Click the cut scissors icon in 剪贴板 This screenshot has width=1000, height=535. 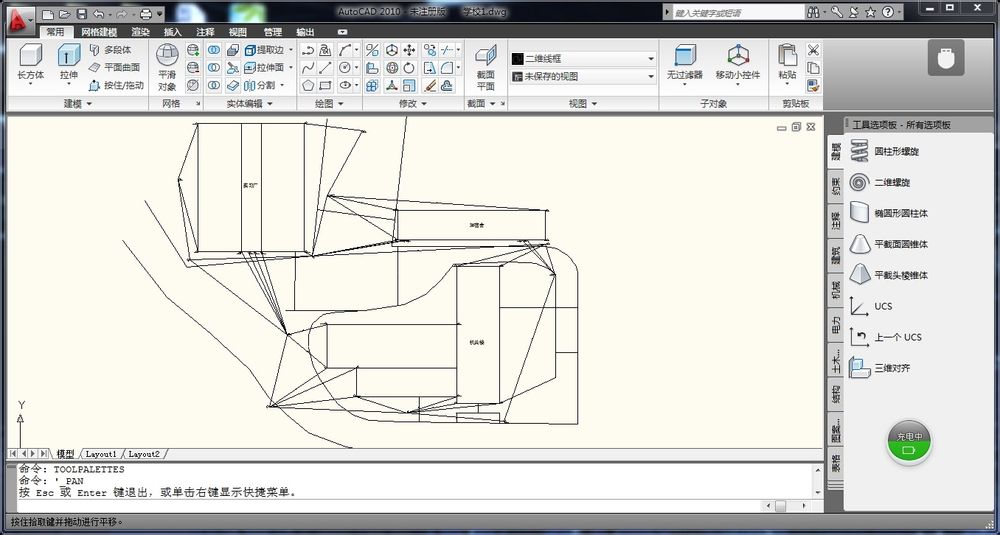813,50
